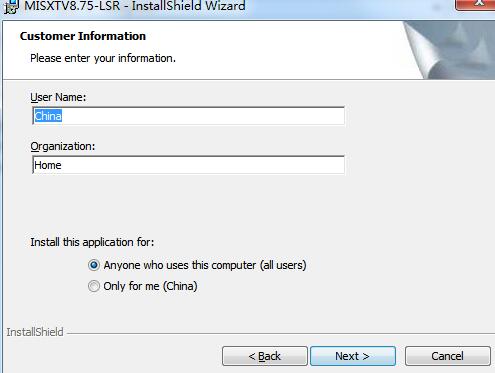495x373 pixels.
Task: Go to the previous step with Back
Action: (265, 356)
